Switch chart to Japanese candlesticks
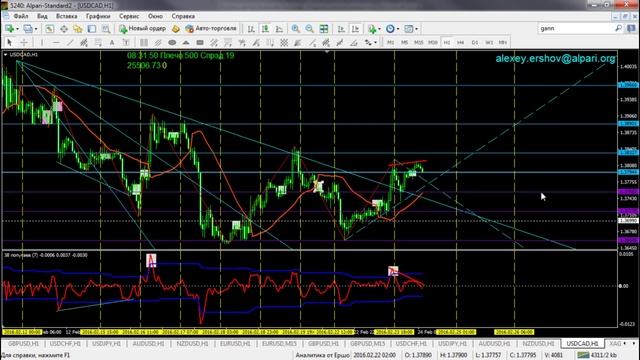640x360 pixels. pyautogui.click(x=265, y=29)
